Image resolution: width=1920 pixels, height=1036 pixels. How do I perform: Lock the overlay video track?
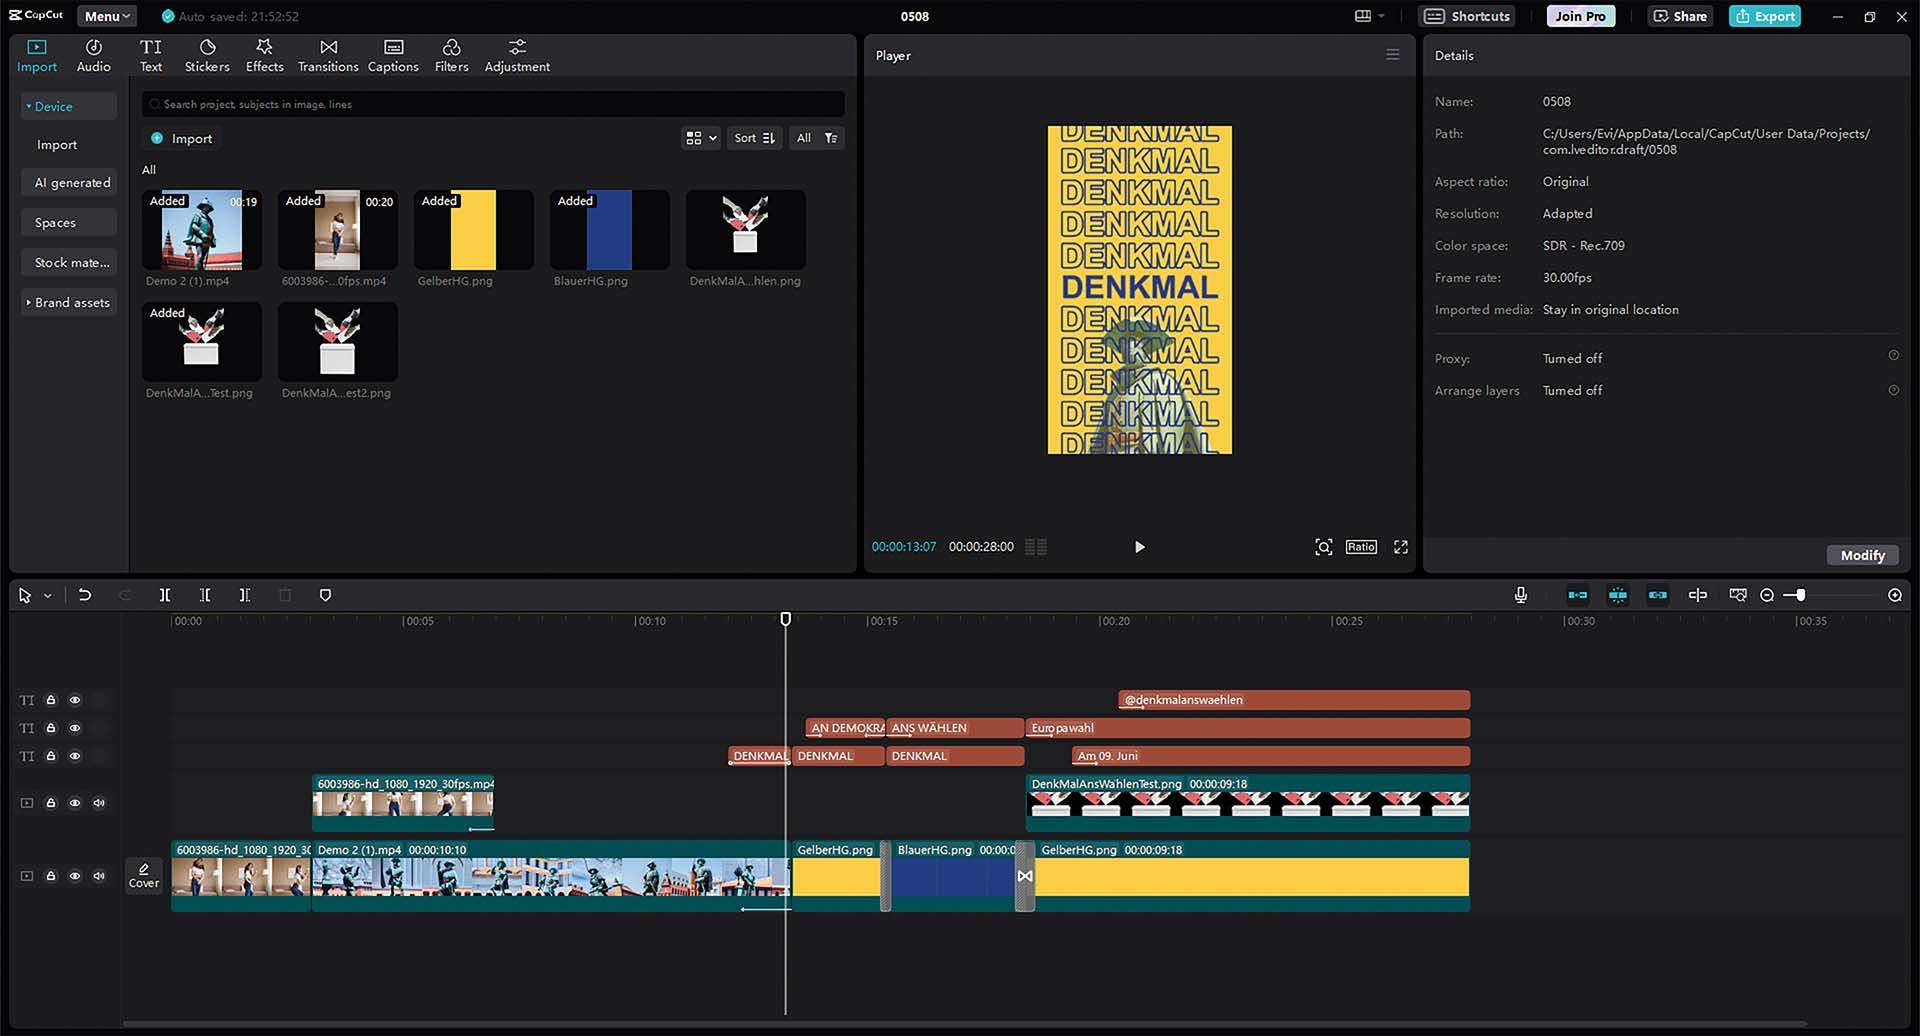point(51,803)
